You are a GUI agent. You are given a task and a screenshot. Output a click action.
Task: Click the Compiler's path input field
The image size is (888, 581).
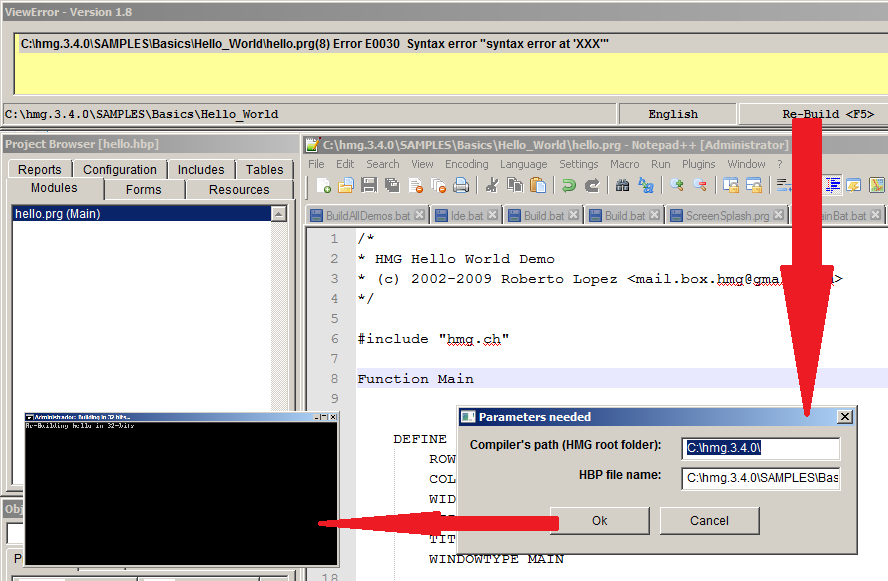(760, 448)
